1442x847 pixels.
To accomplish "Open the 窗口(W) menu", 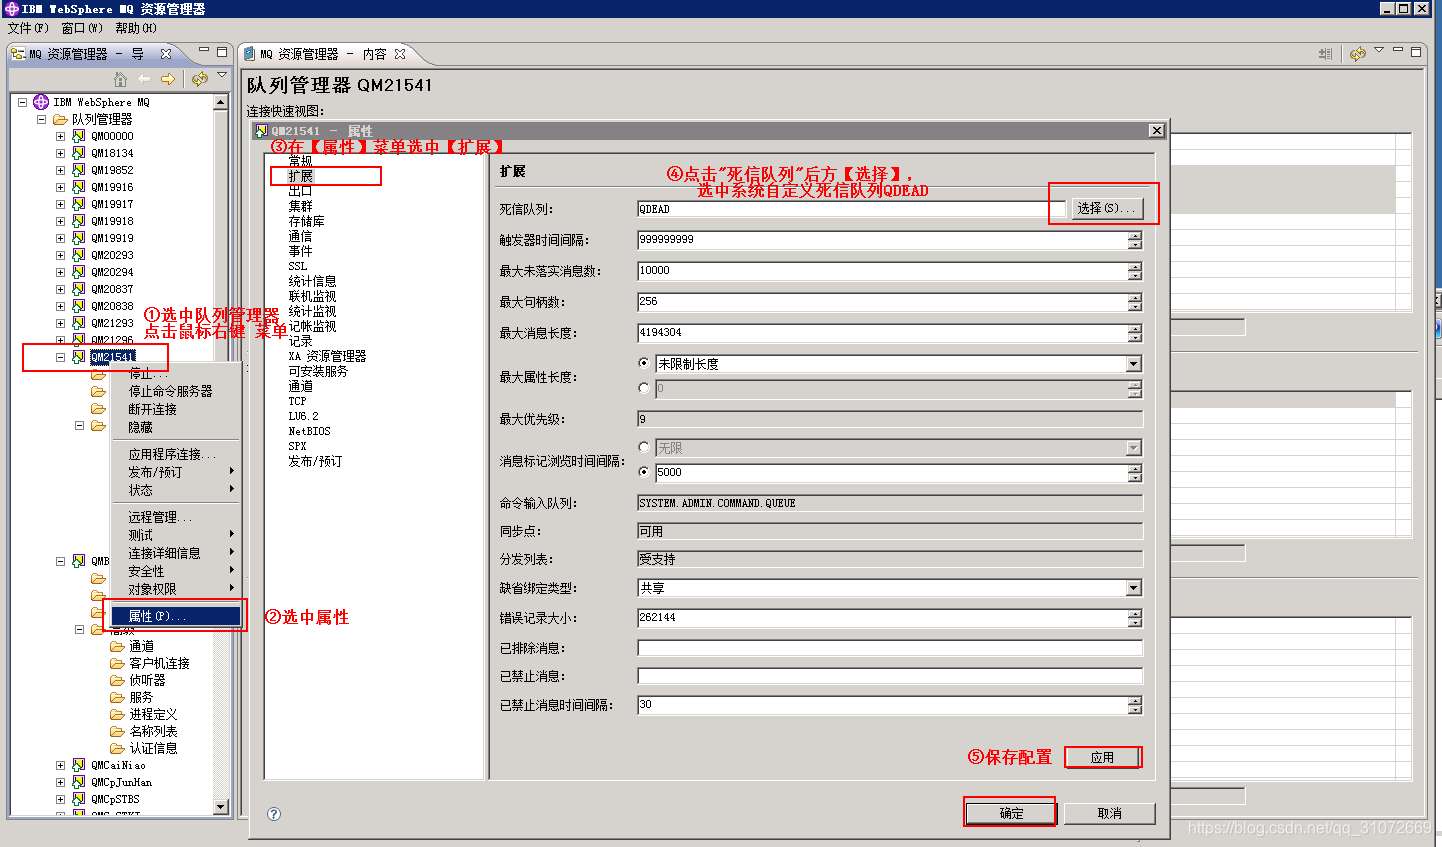I will point(82,28).
